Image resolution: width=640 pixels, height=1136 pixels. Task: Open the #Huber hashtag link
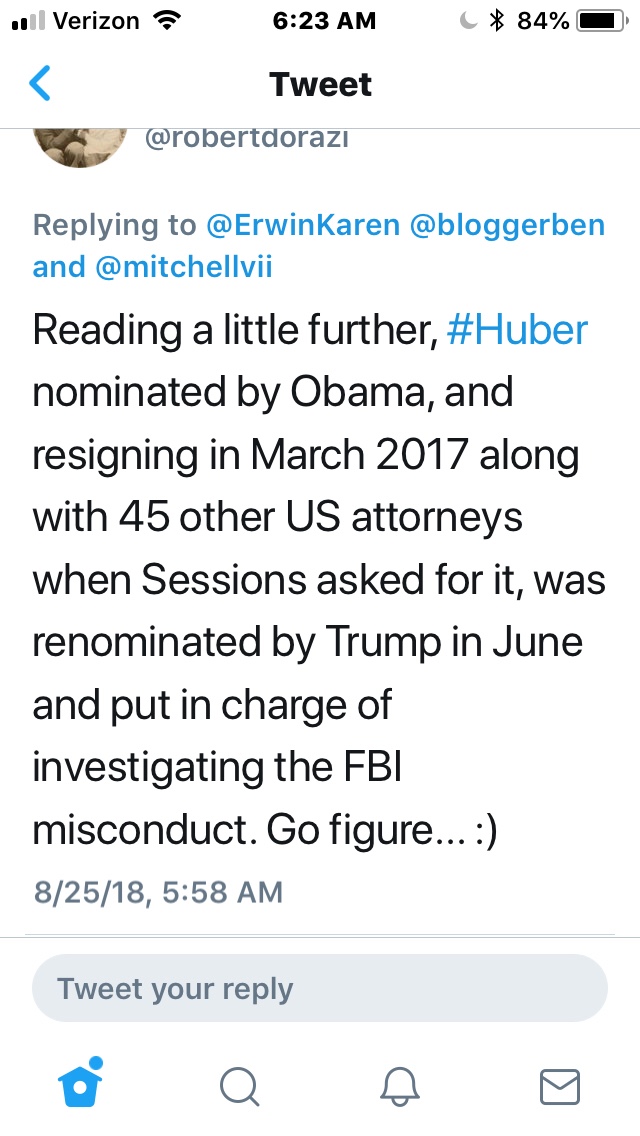[517, 330]
